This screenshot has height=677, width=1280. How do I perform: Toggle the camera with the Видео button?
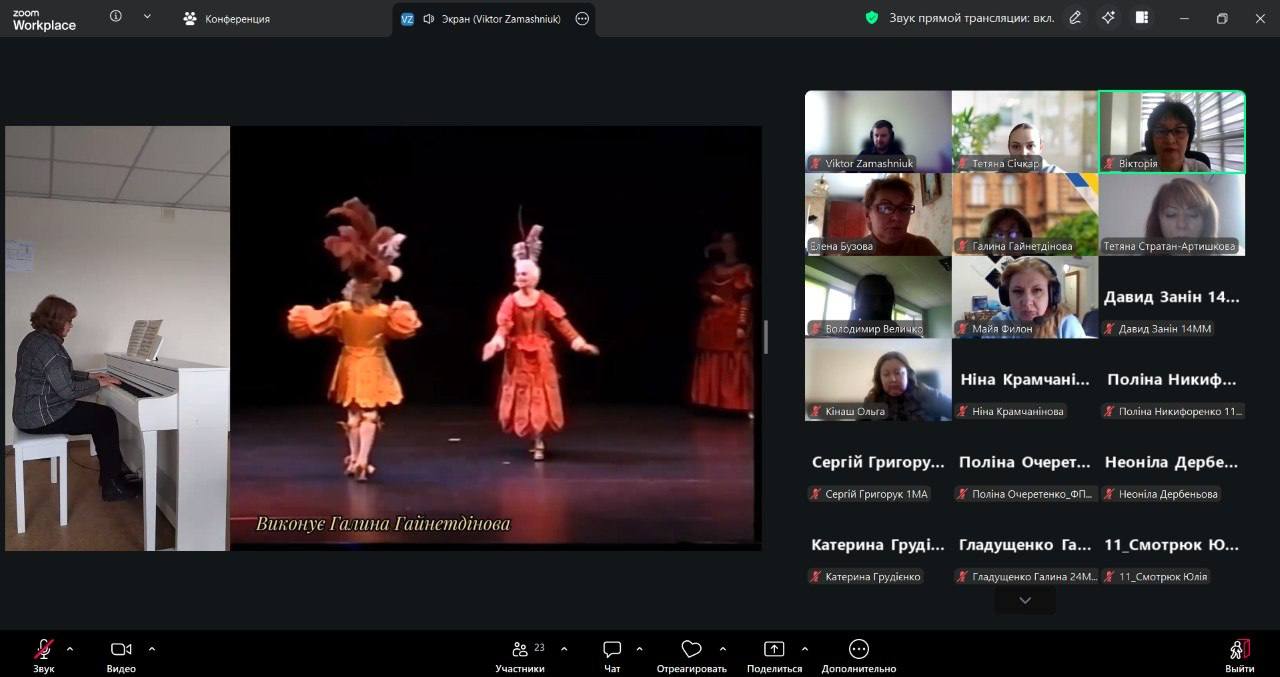point(121,649)
